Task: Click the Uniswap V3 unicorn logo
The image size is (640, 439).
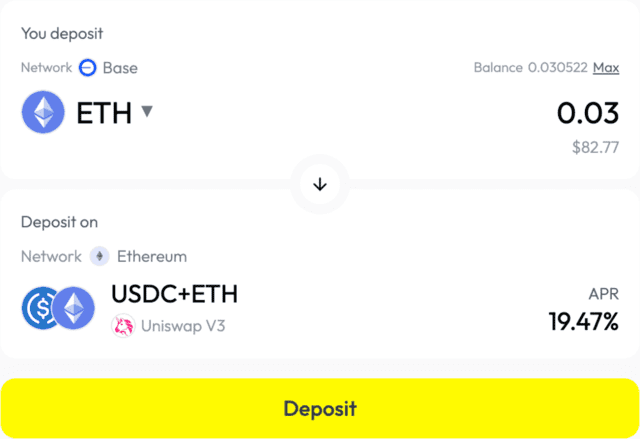Action: click(123, 325)
